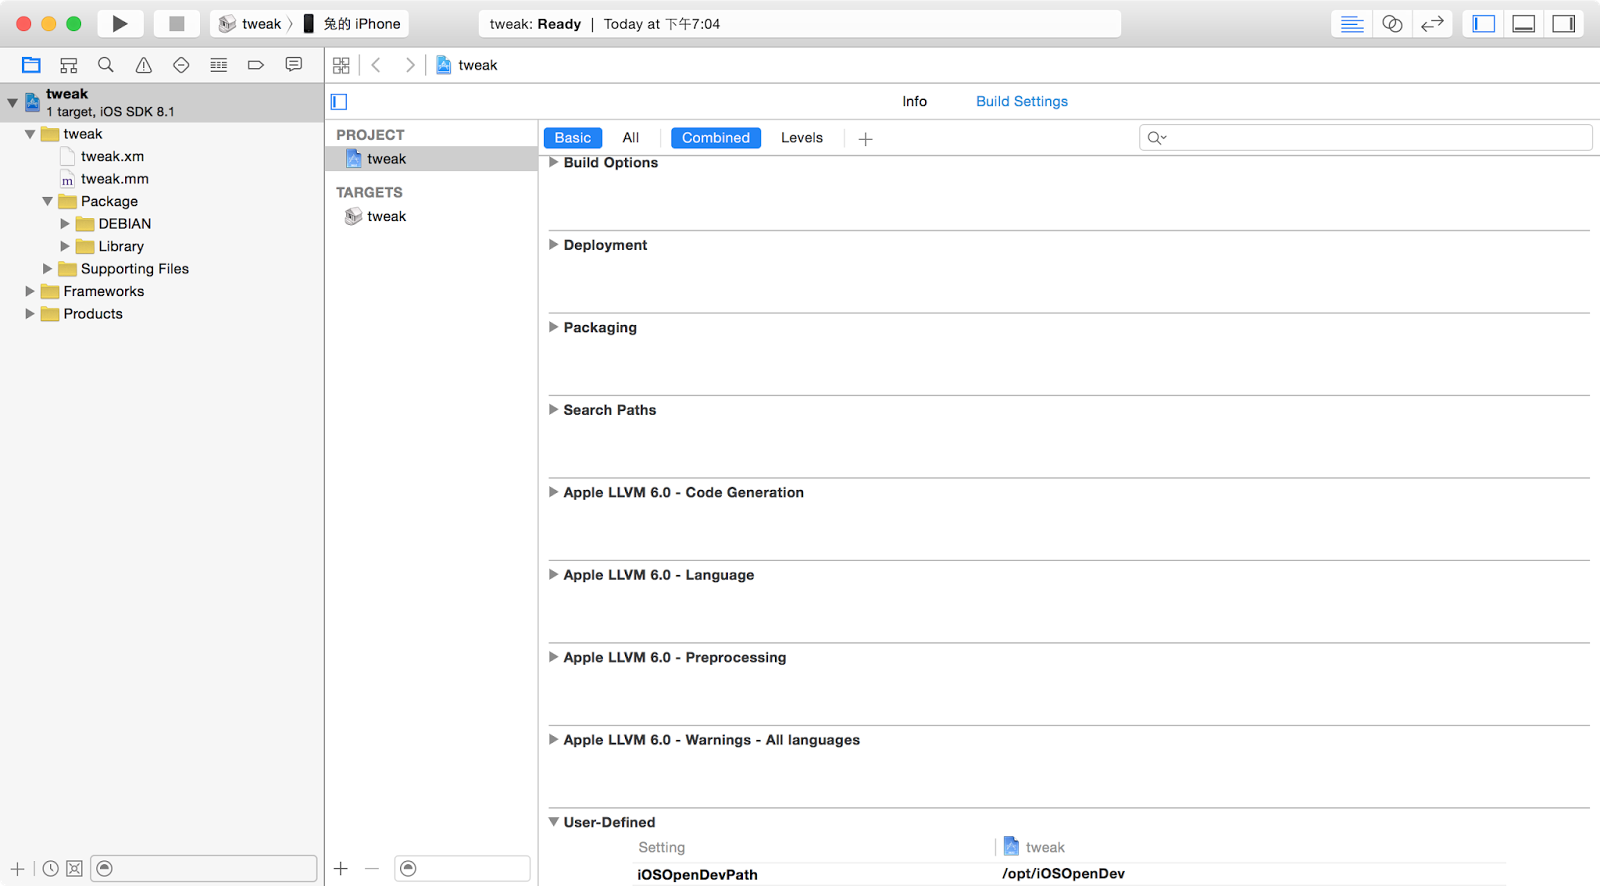Open the Find navigator
1600x886 pixels.
click(x=105, y=65)
